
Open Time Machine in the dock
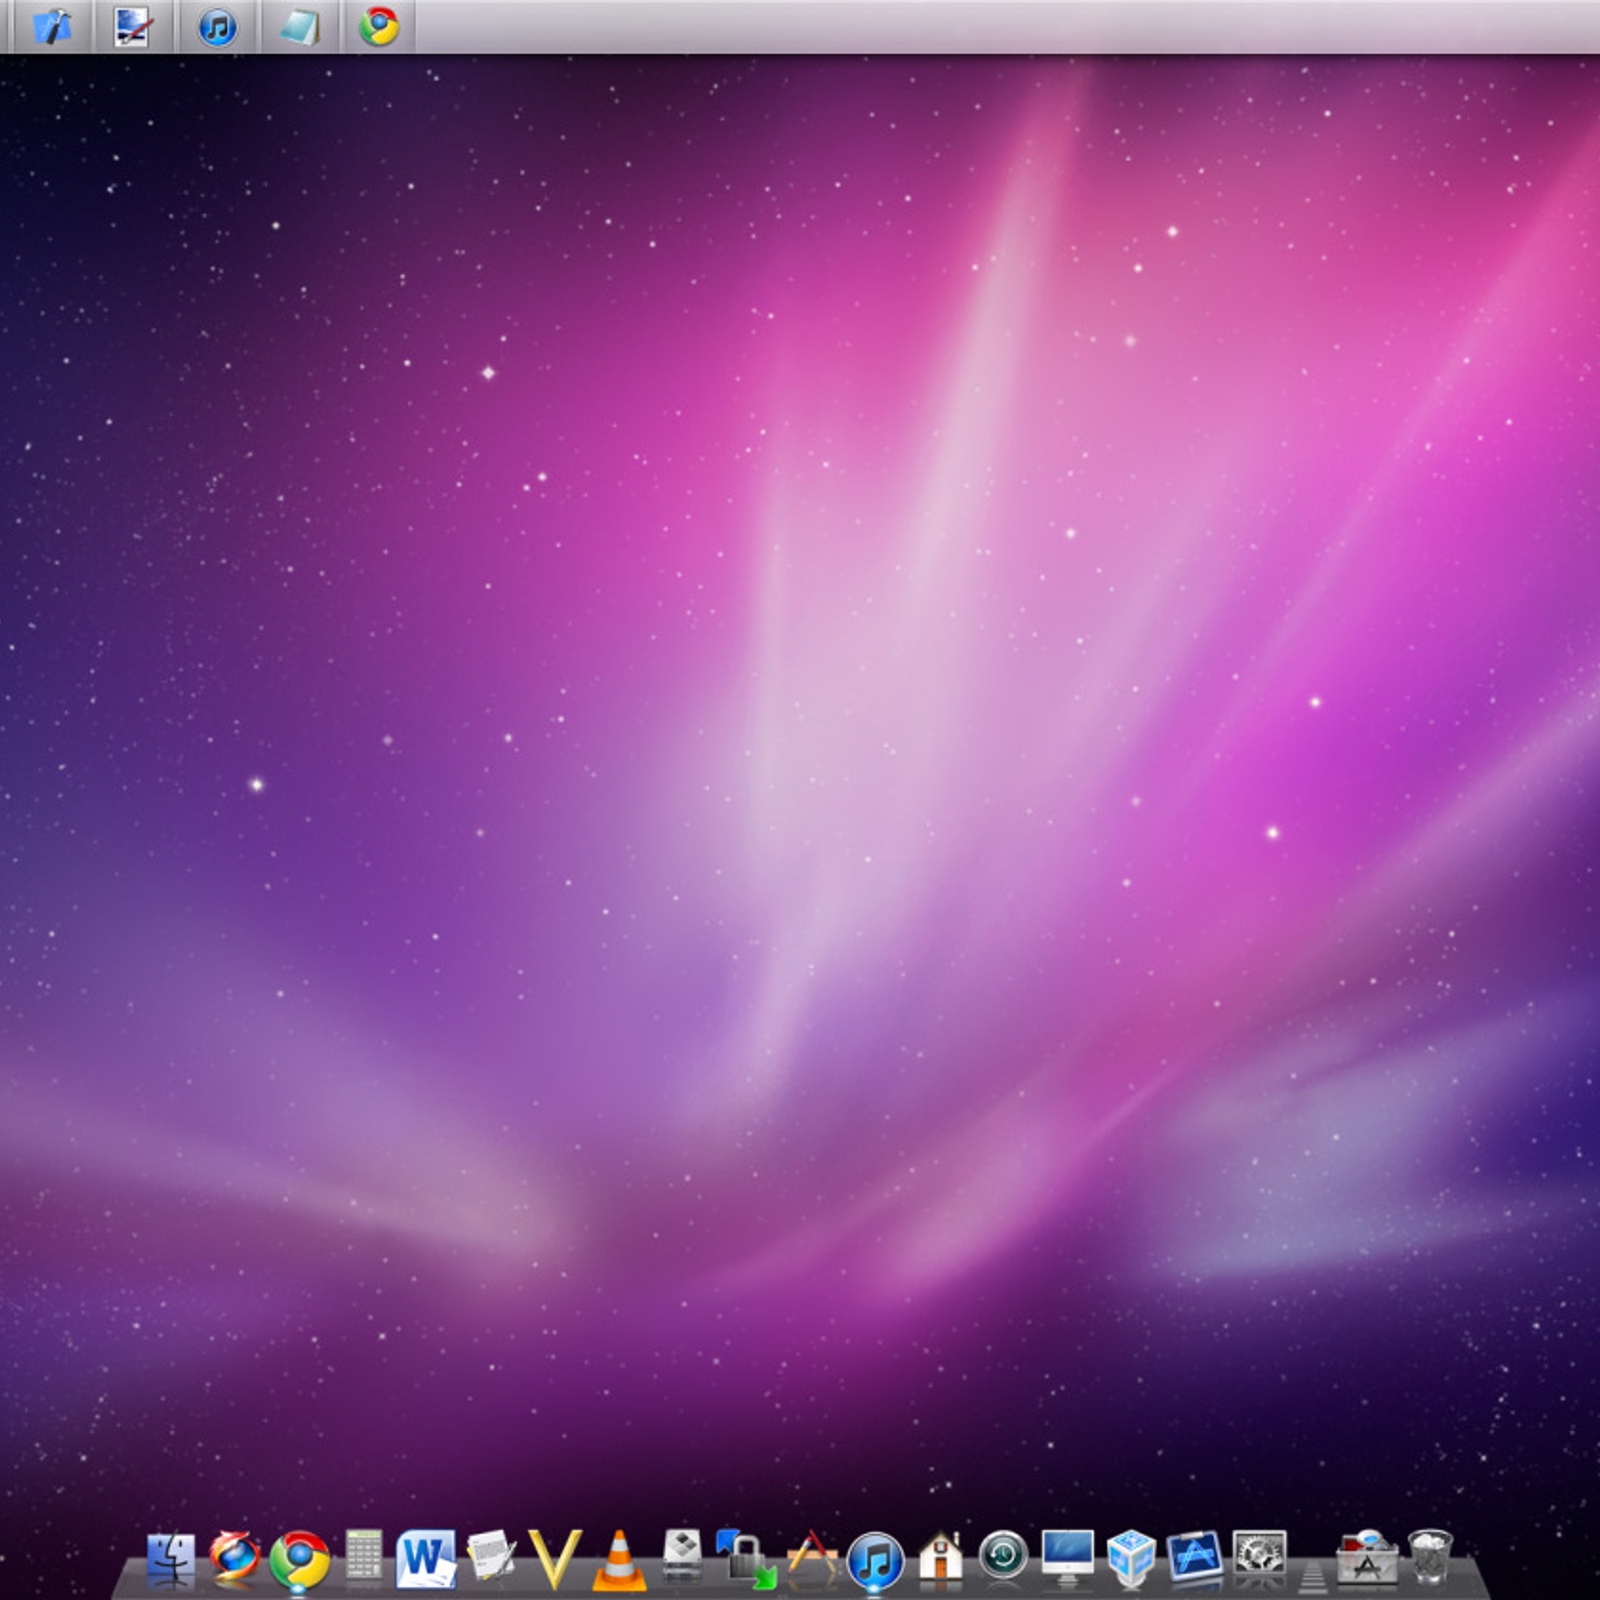tap(1003, 1556)
